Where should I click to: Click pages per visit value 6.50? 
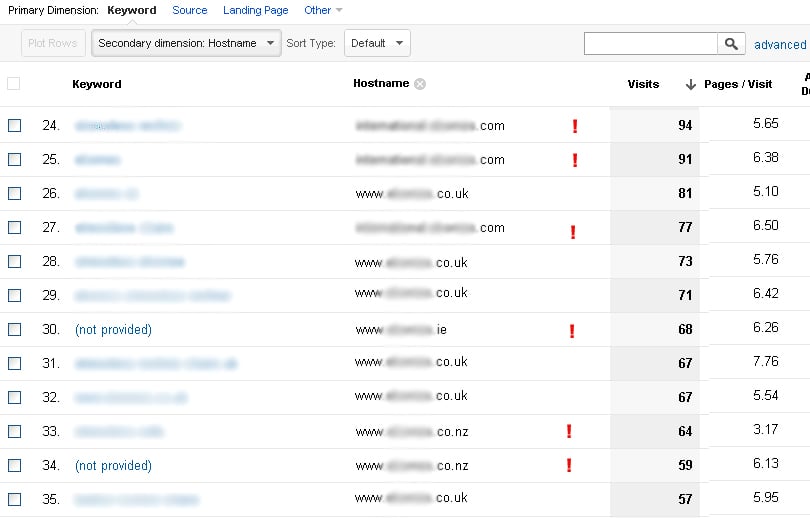[766, 226]
